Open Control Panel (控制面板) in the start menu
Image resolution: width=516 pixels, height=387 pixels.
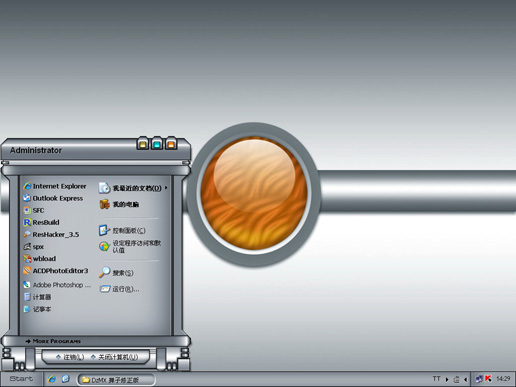coord(122,230)
